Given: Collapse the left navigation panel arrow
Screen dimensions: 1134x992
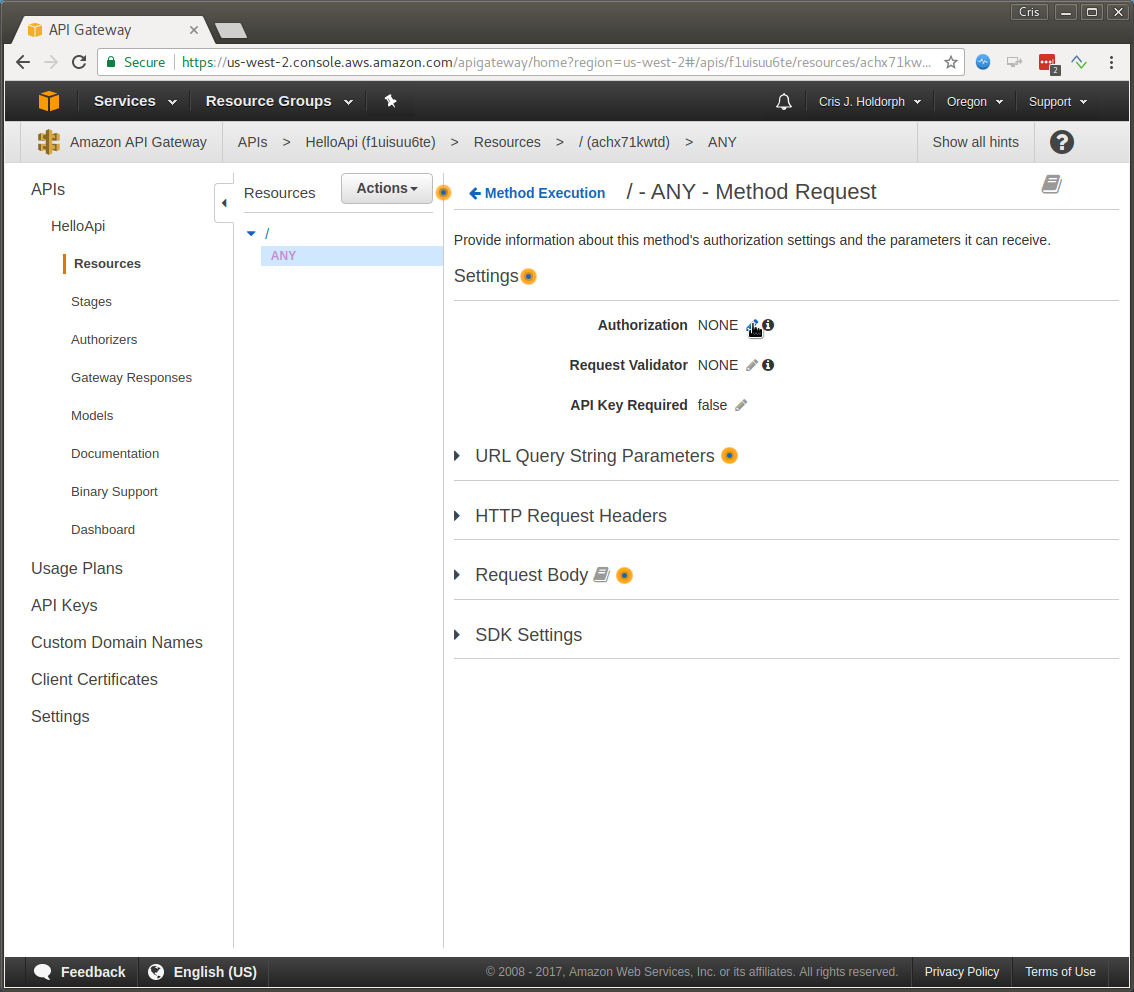Looking at the screenshot, I should [224, 203].
